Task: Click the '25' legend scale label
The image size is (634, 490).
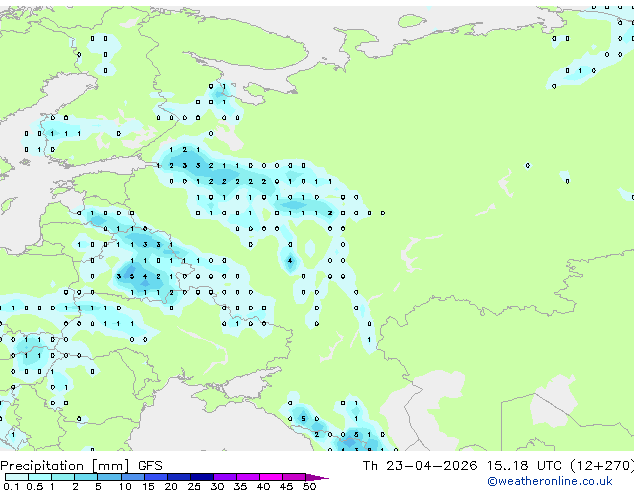Action: (x=194, y=486)
